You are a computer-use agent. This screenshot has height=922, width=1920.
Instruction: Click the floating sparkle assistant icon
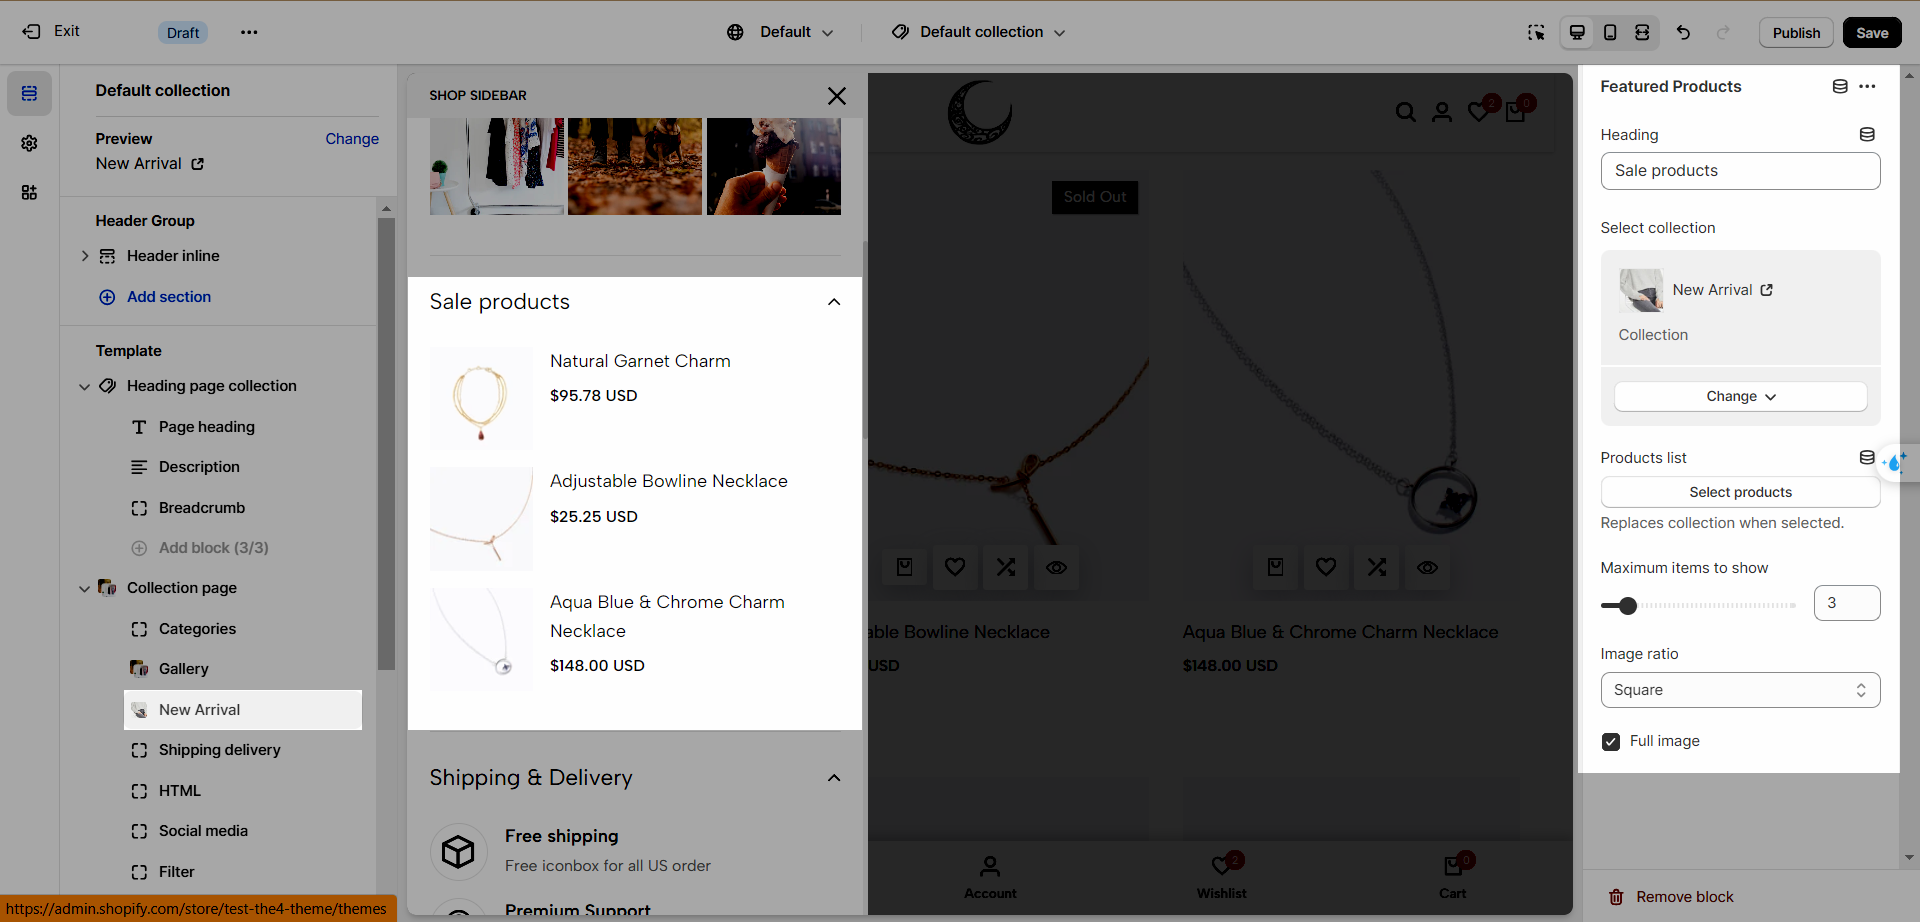coord(1895,462)
